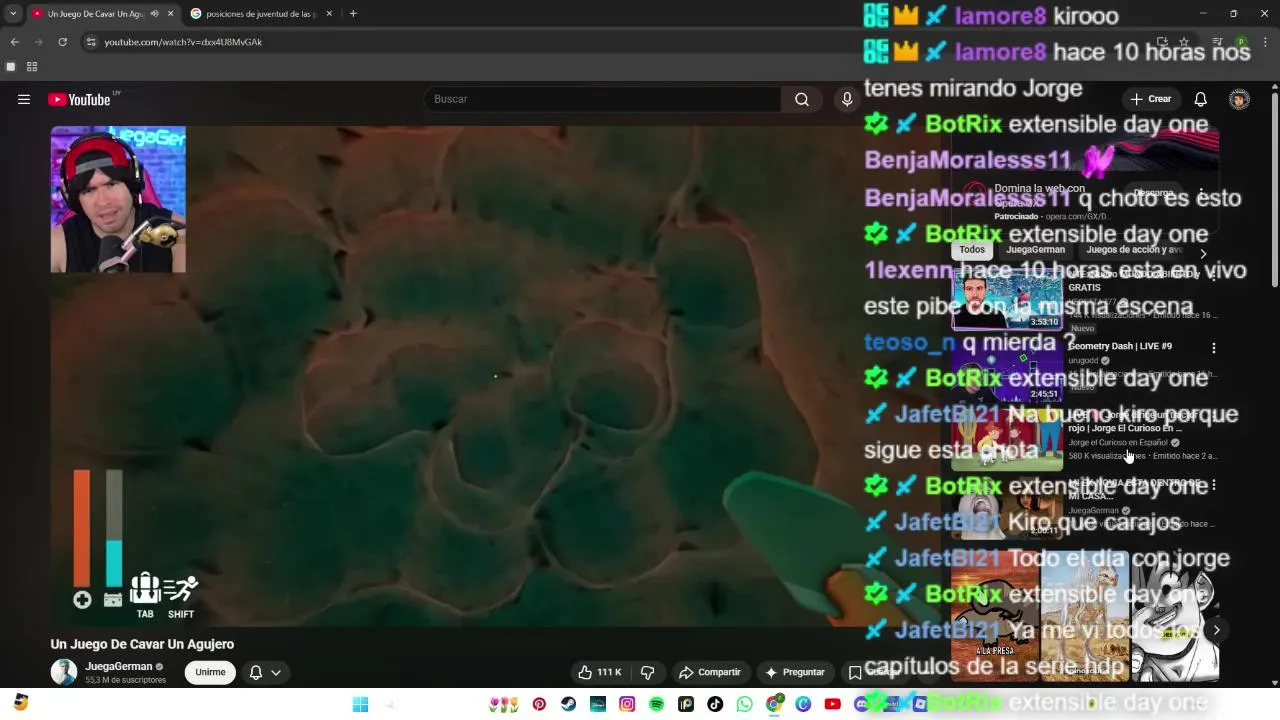
Task: Click the 'Unirme' join button
Action: coord(210,672)
